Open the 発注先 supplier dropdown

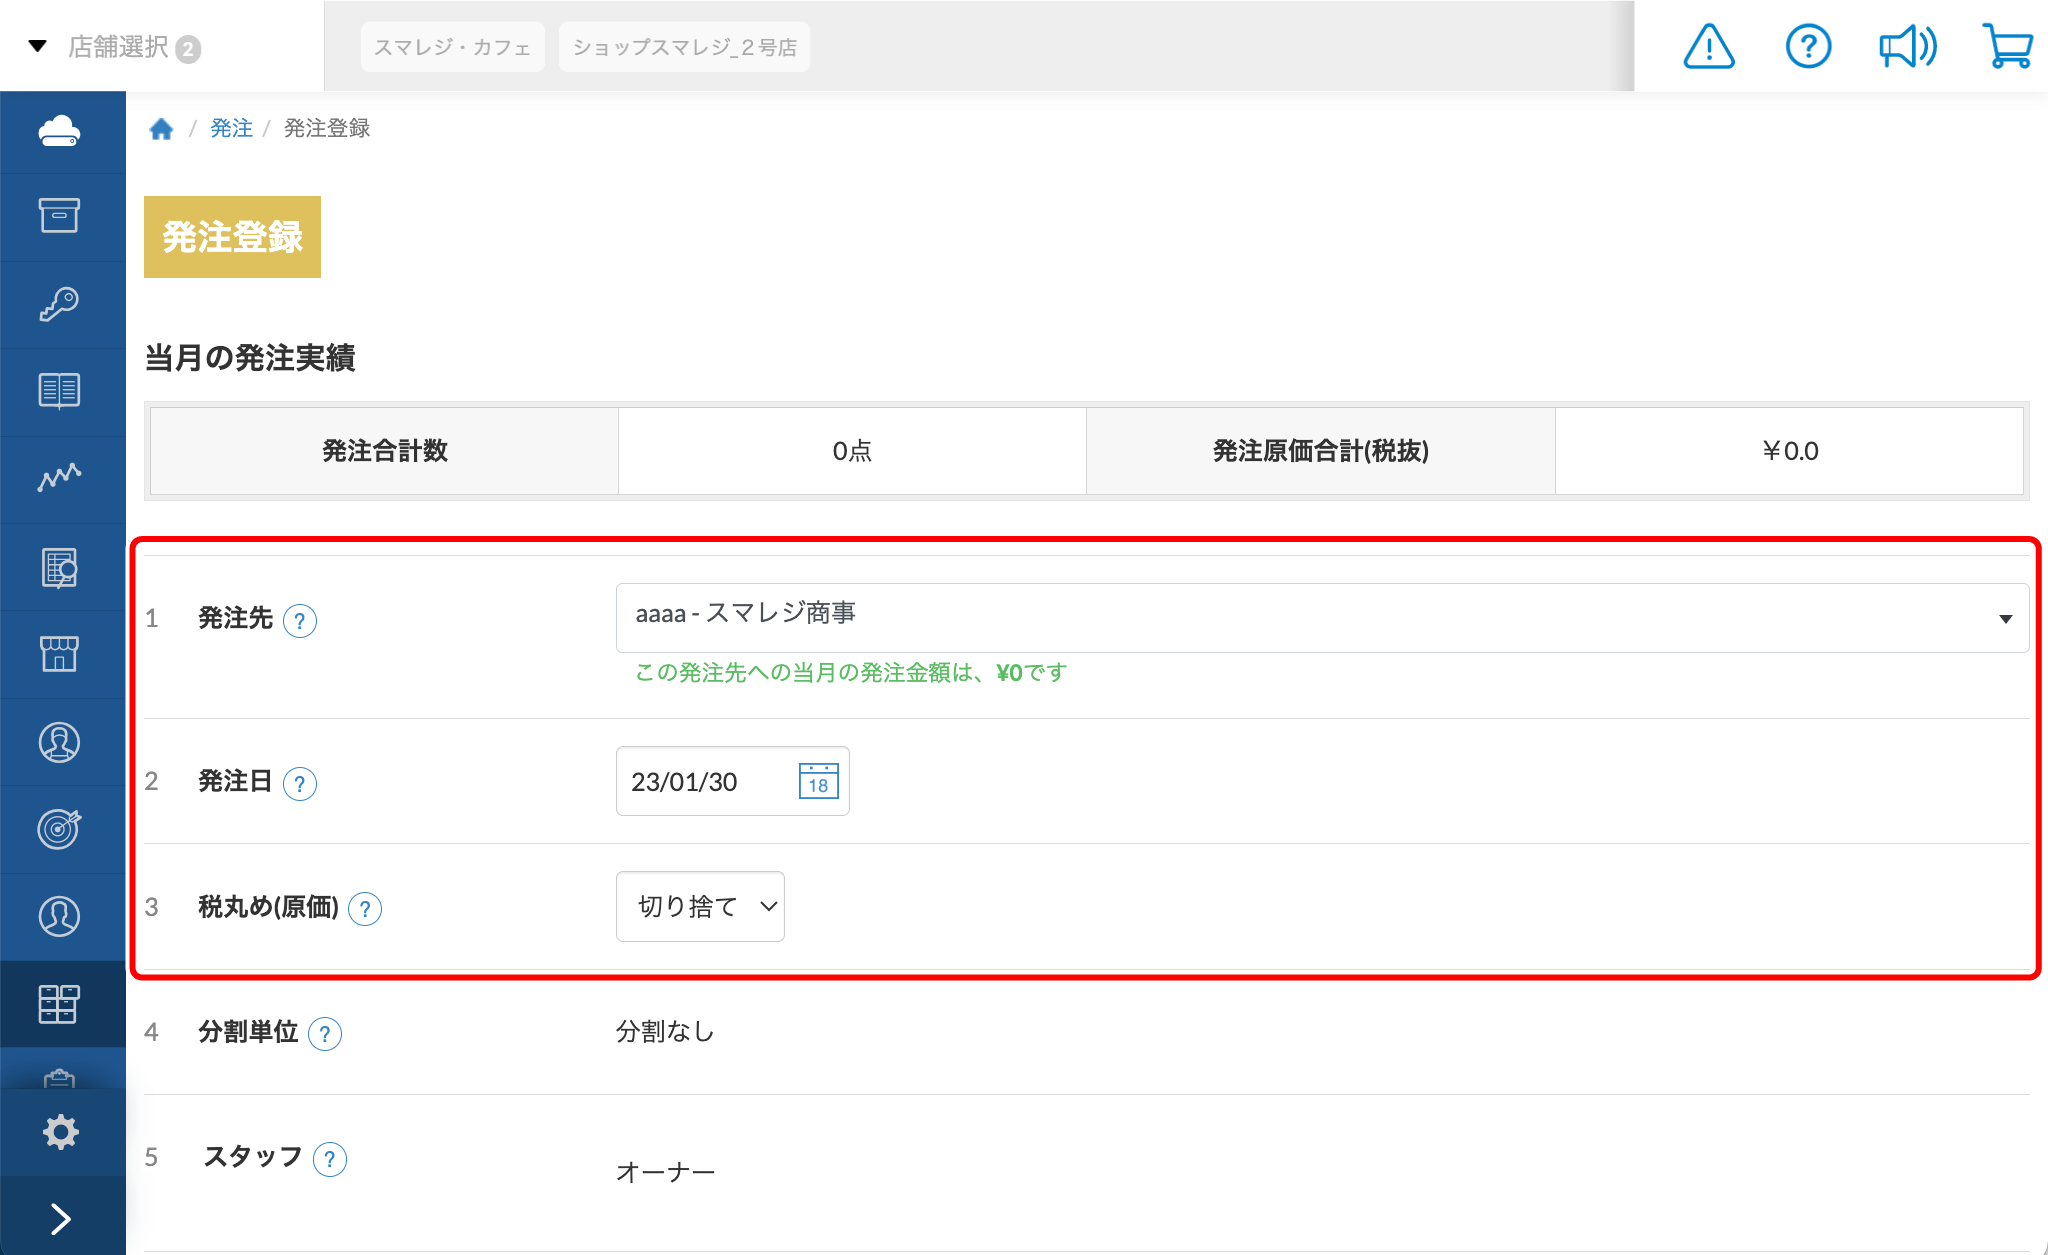(1322, 618)
